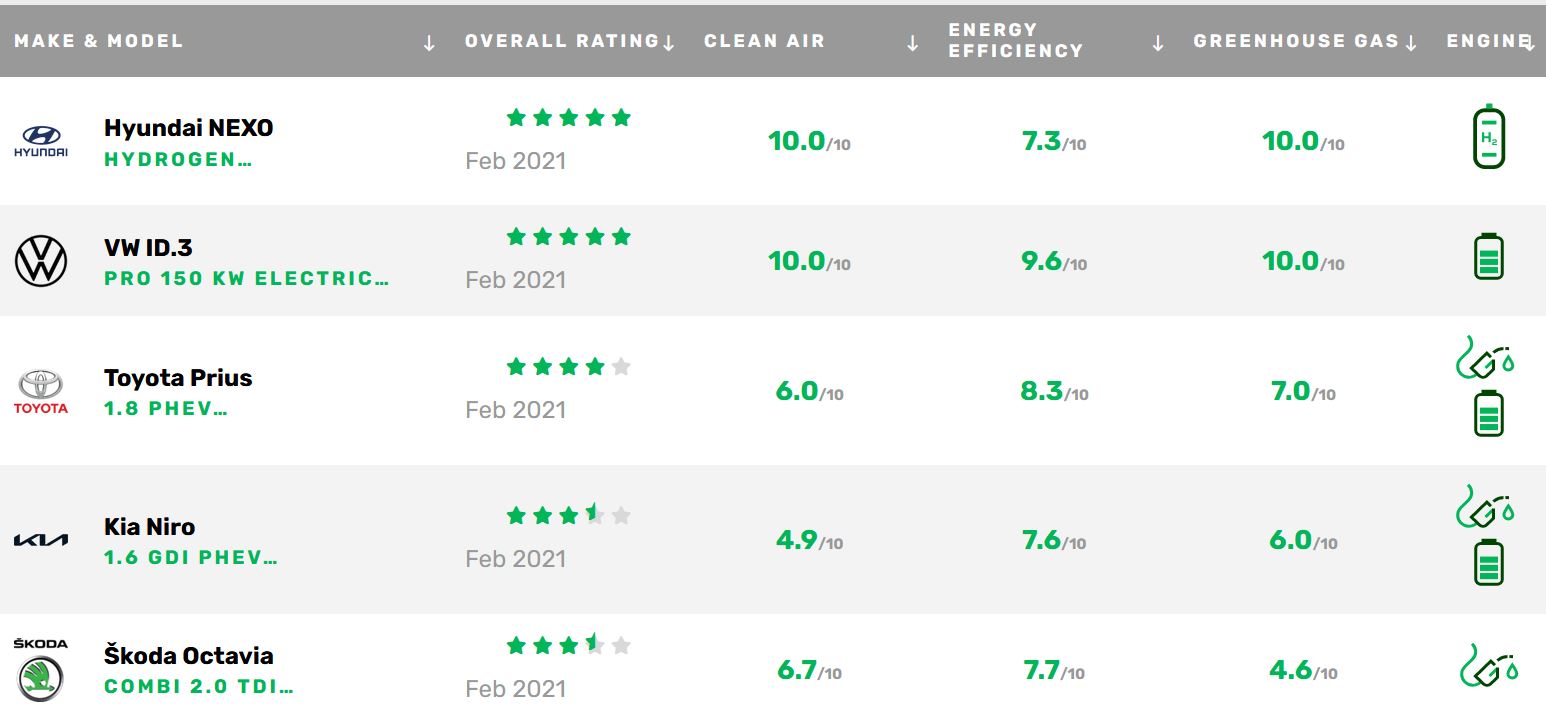This screenshot has width=1546, height=717.
Task: Sort by Greenhouse Gas arrow
Action: click(x=1411, y=43)
